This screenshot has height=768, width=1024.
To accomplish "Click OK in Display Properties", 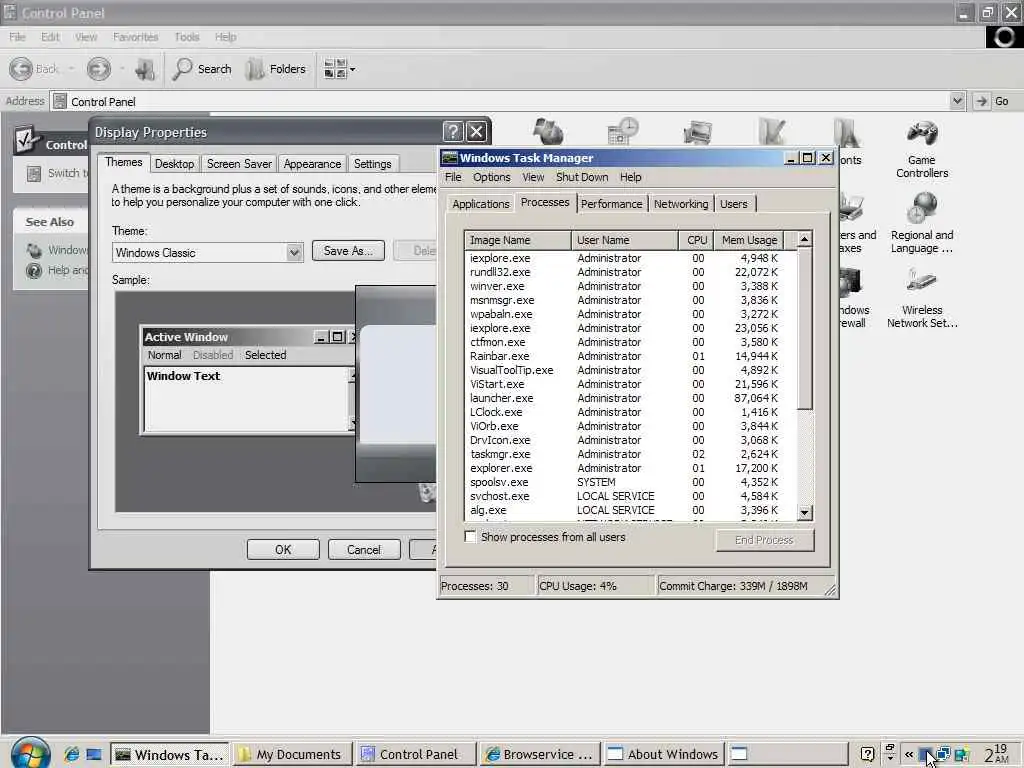I will pyautogui.click(x=283, y=550).
